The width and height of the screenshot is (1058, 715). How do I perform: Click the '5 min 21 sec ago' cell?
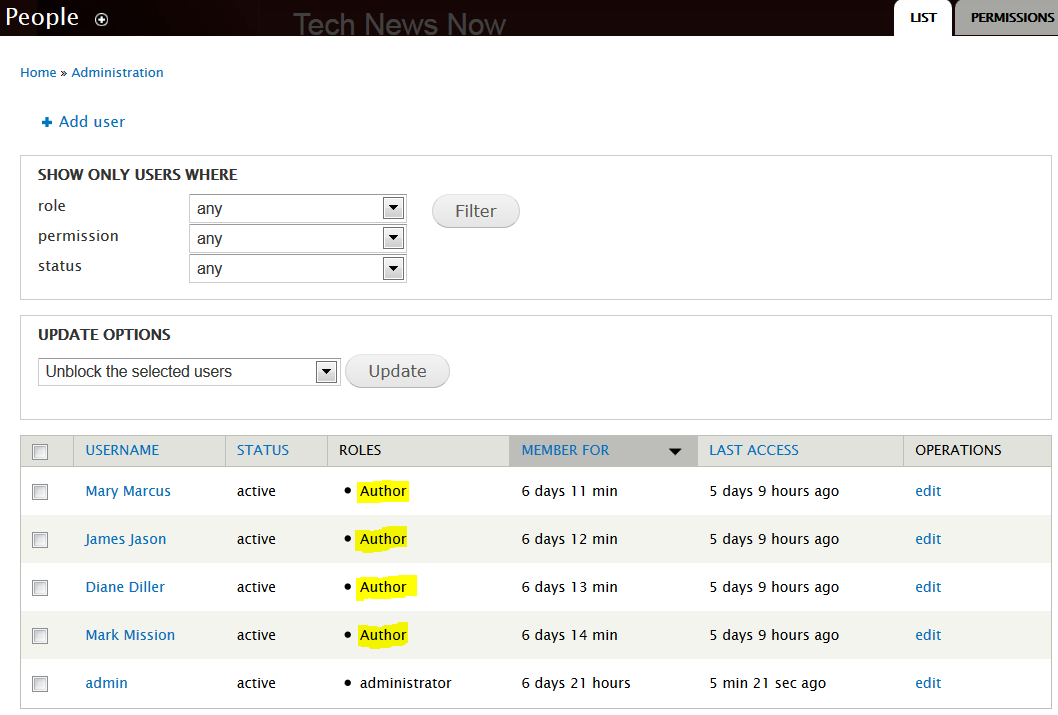(x=767, y=683)
